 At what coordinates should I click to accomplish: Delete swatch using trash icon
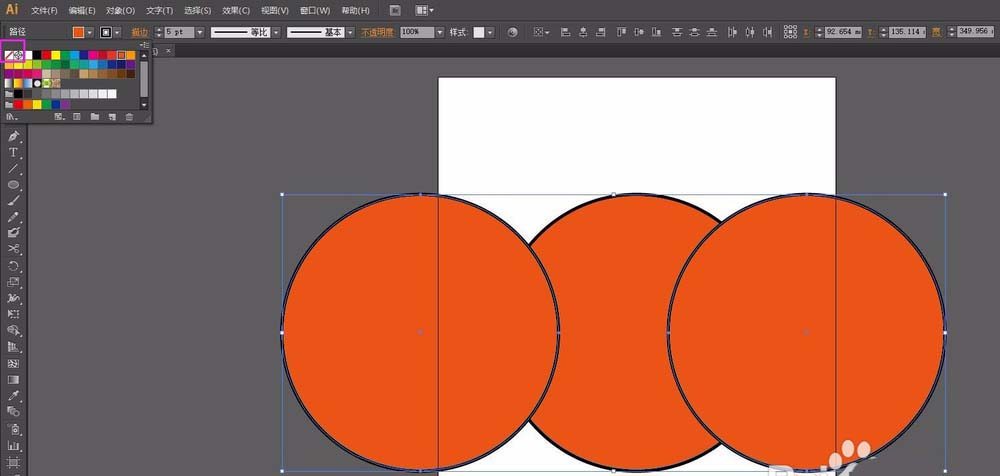click(129, 117)
